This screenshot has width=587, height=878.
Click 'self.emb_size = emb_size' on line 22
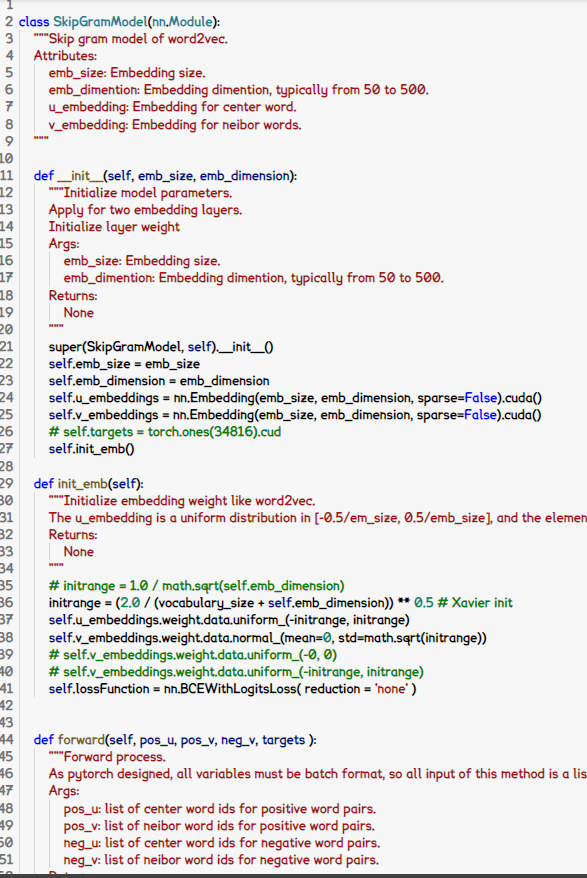(x=124, y=363)
